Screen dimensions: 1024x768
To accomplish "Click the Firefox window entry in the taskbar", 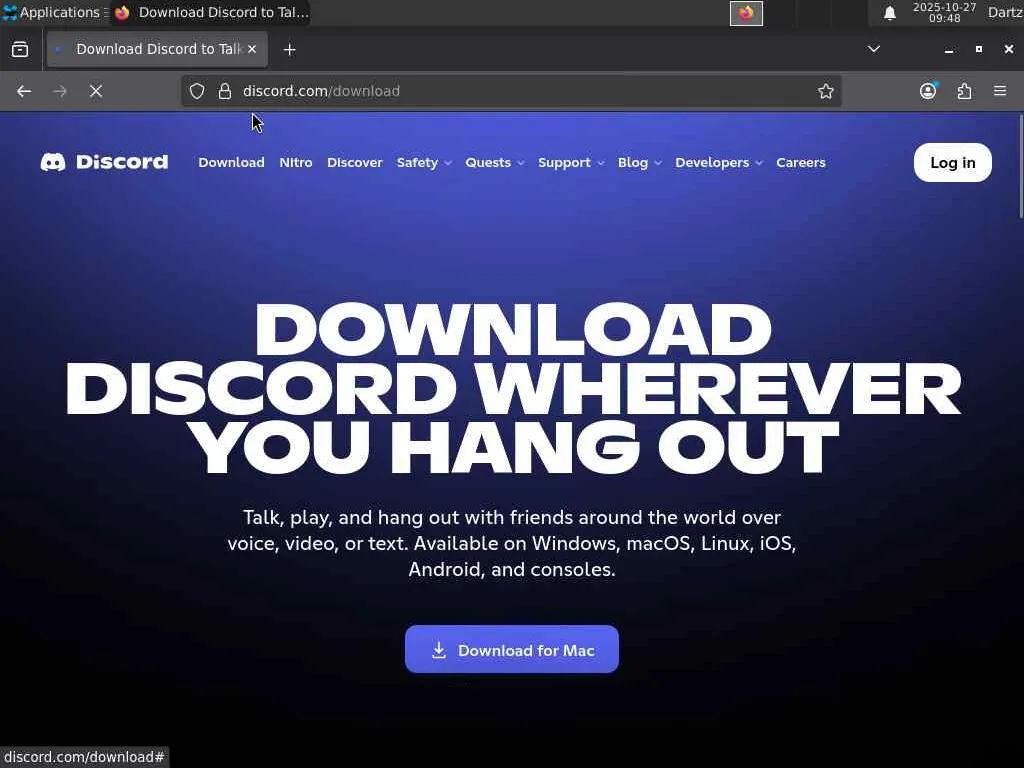I will point(210,12).
